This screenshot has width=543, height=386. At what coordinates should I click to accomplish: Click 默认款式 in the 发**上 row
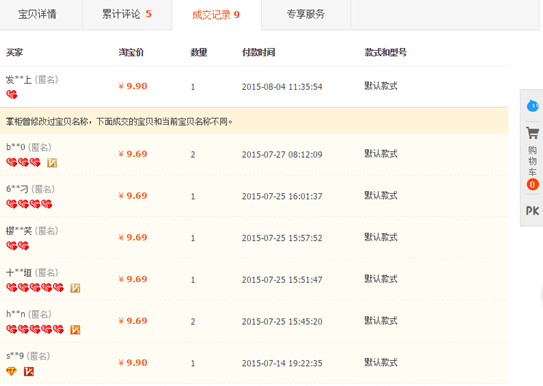pyautogui.click(x=381, y=86)
